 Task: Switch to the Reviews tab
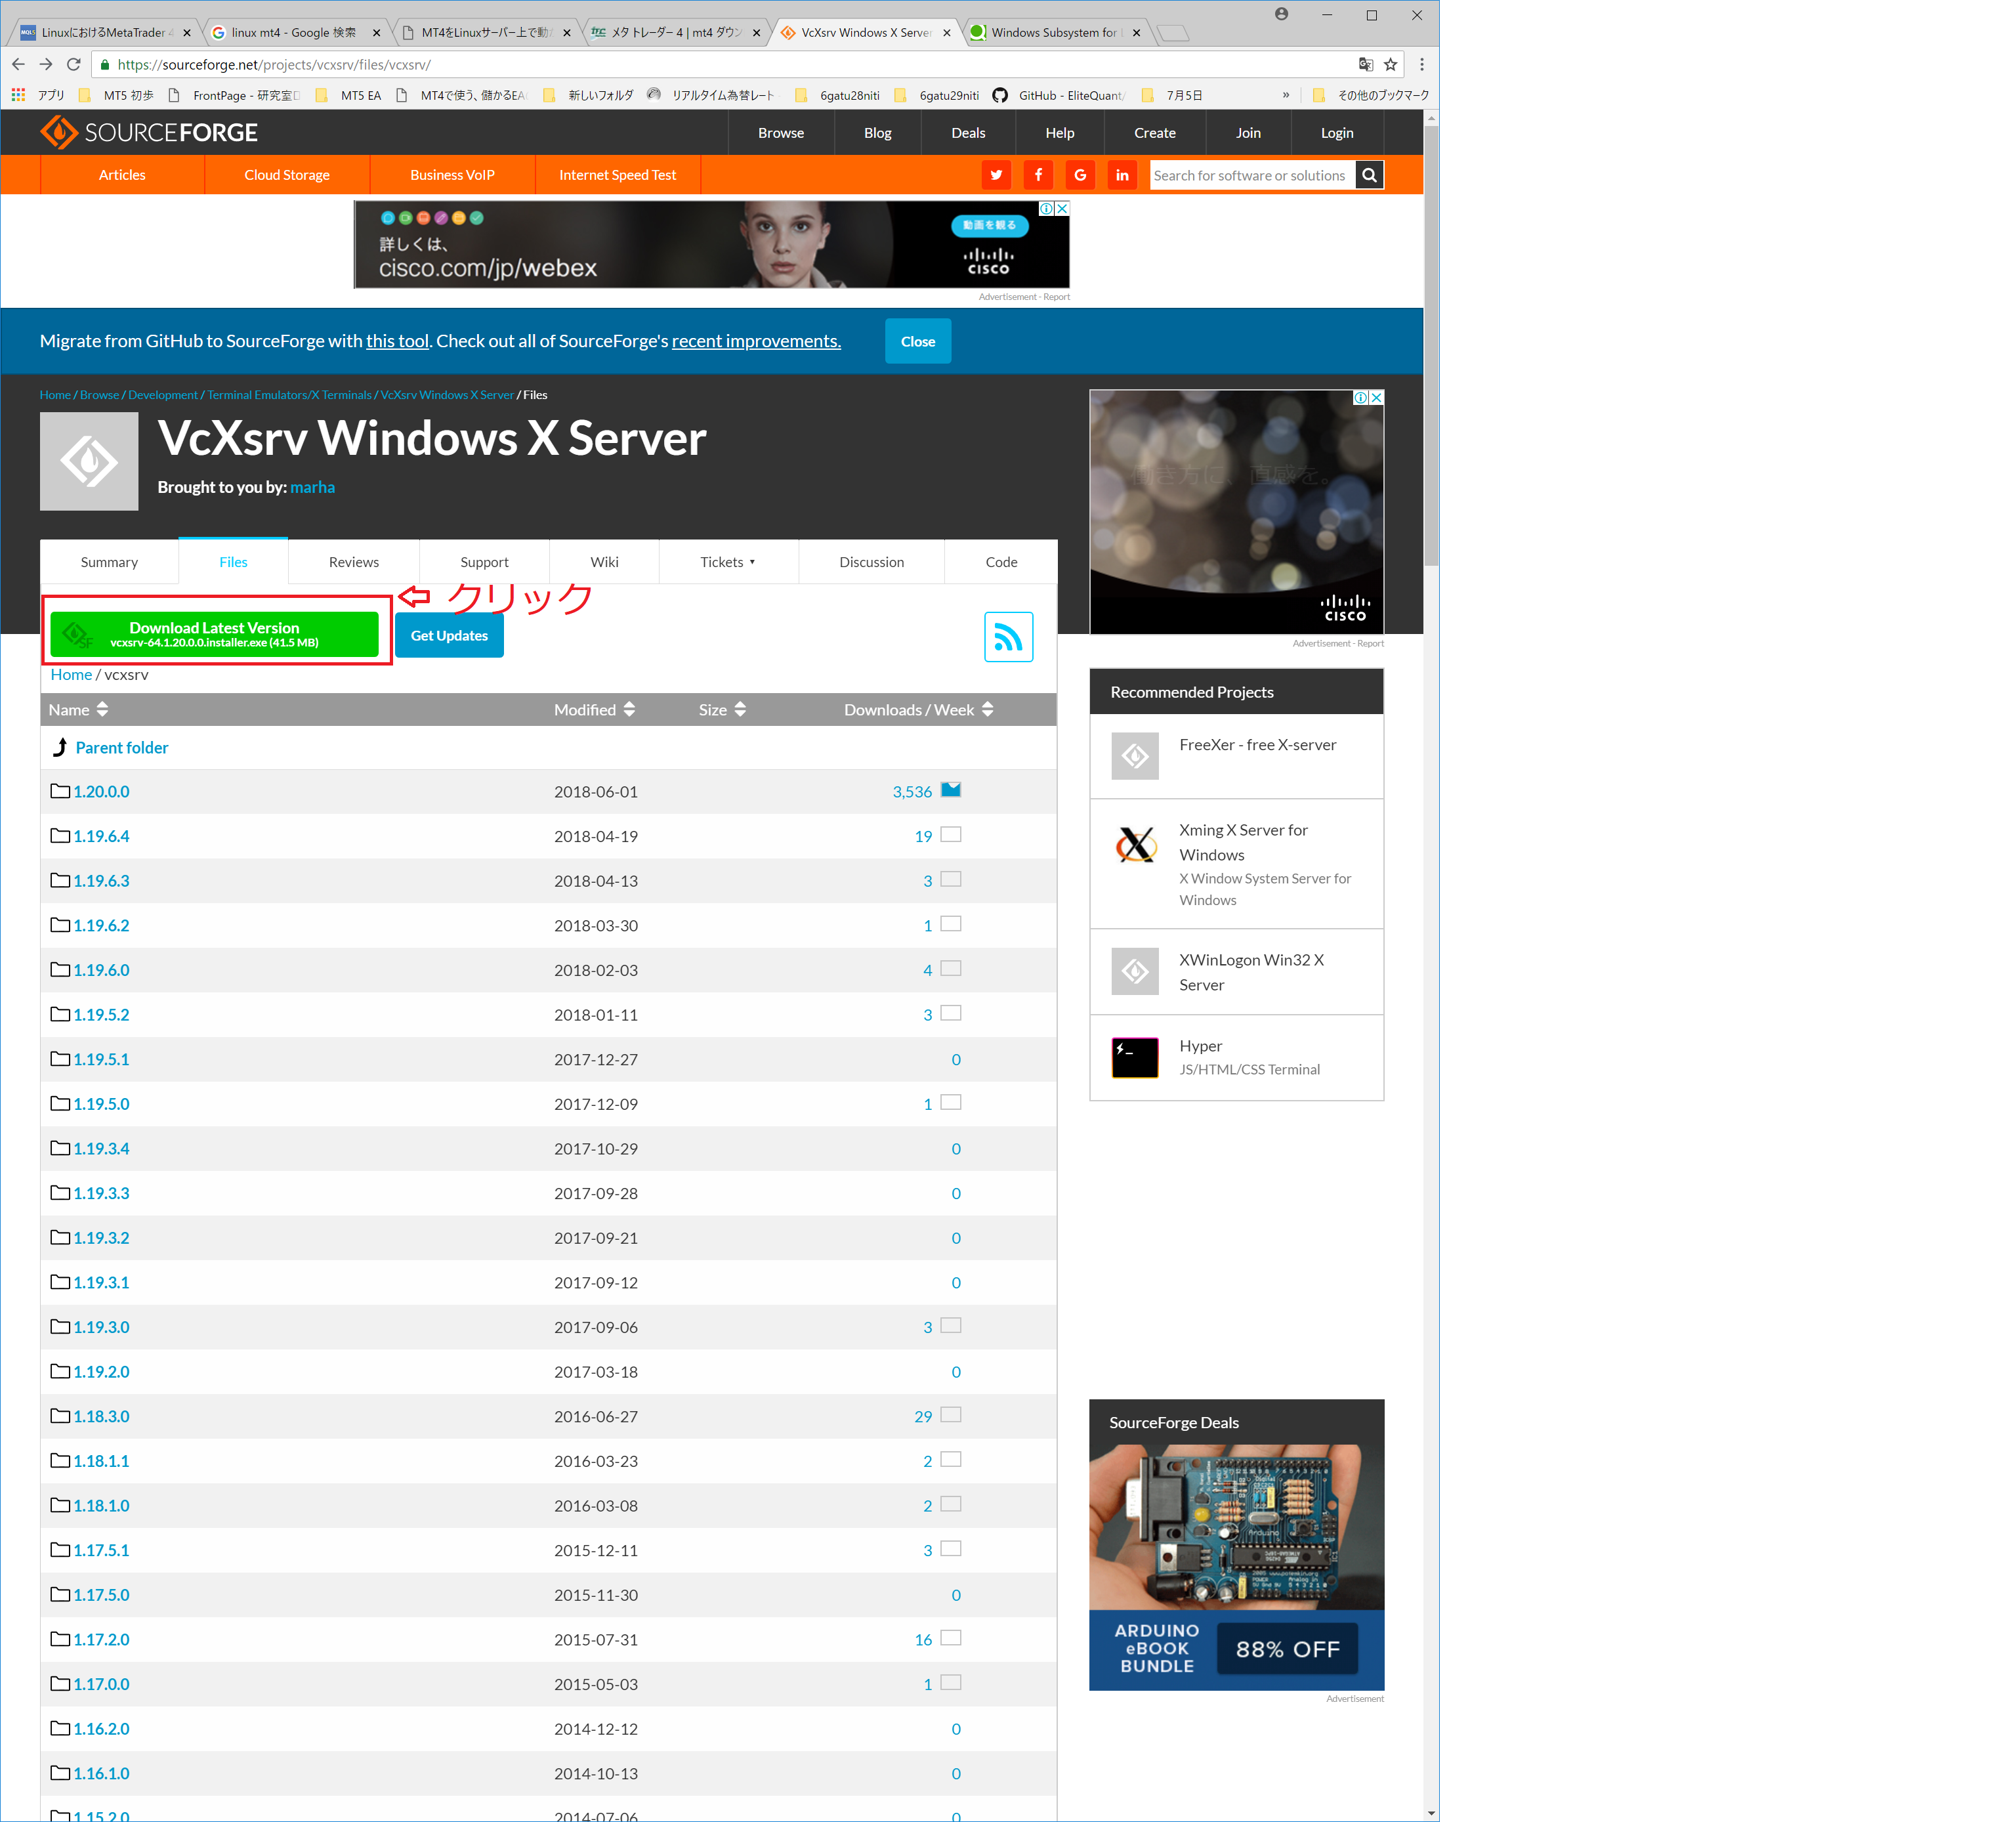click(354, 562)
